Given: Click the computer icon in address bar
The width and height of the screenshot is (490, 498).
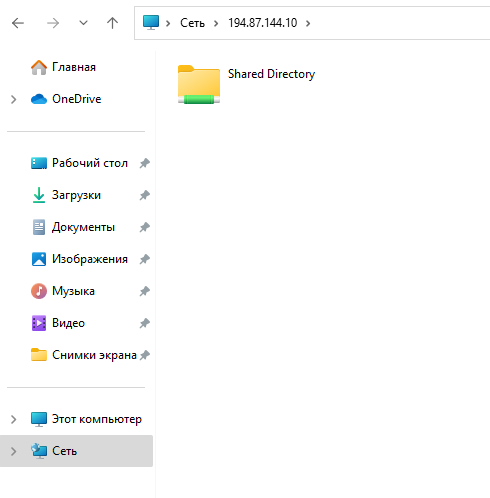Looking at the screenshot, I should tap(151, 22).
